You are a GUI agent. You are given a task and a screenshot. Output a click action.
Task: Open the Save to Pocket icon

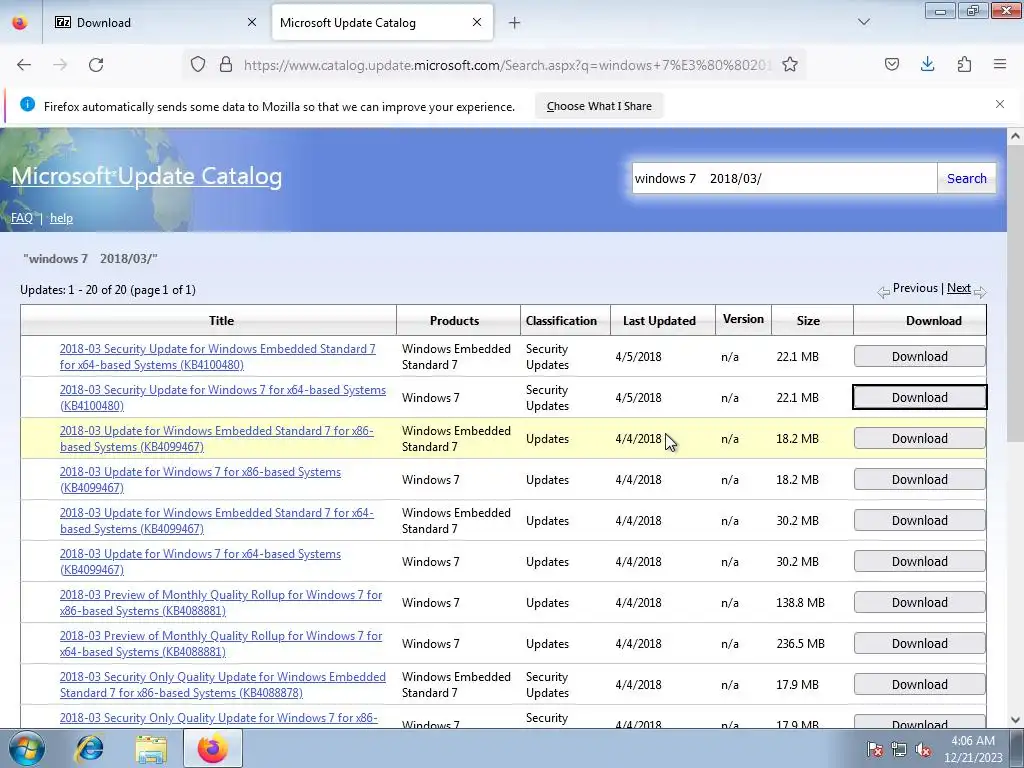click(x=891, y=64)
